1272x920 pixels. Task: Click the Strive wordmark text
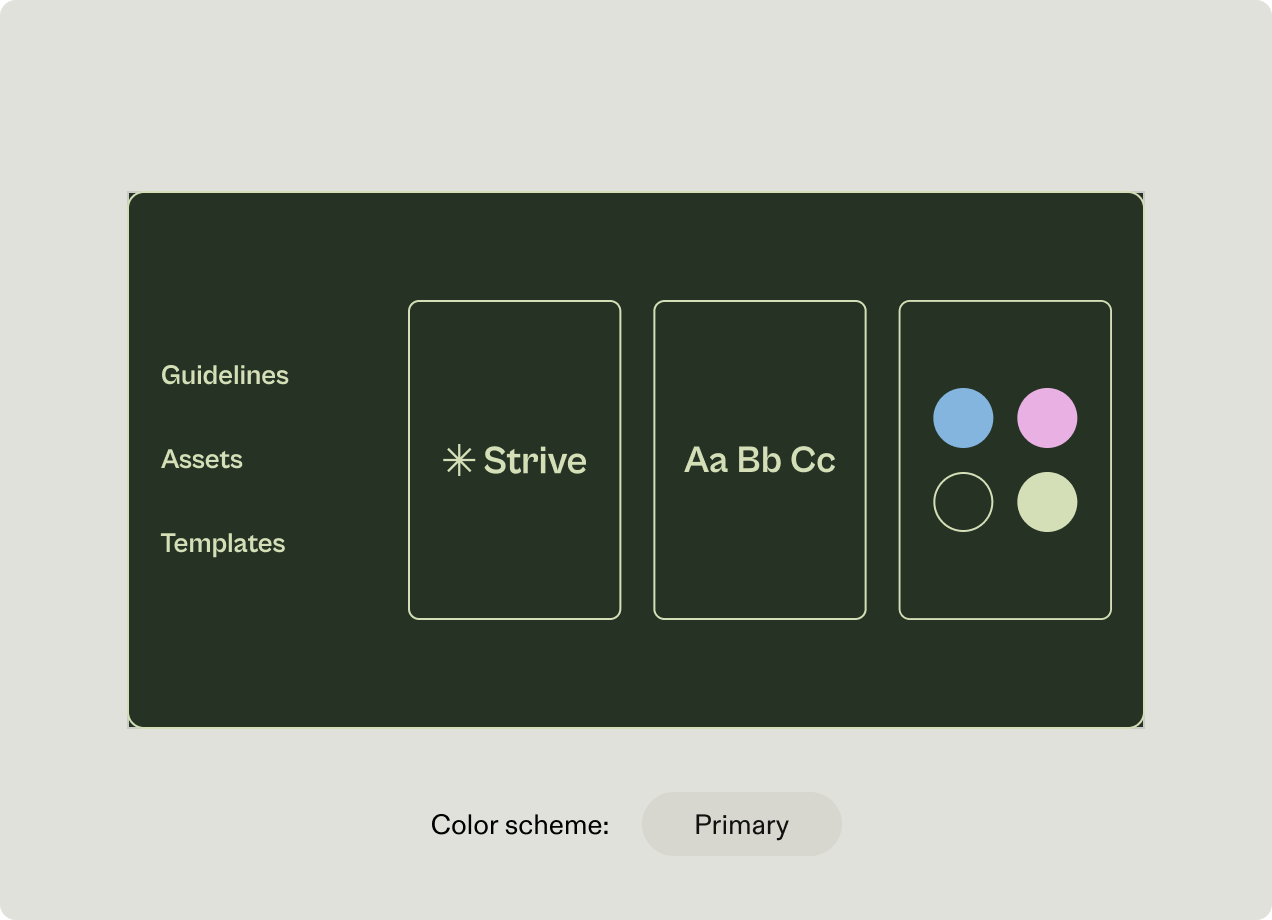coord(535,460)
